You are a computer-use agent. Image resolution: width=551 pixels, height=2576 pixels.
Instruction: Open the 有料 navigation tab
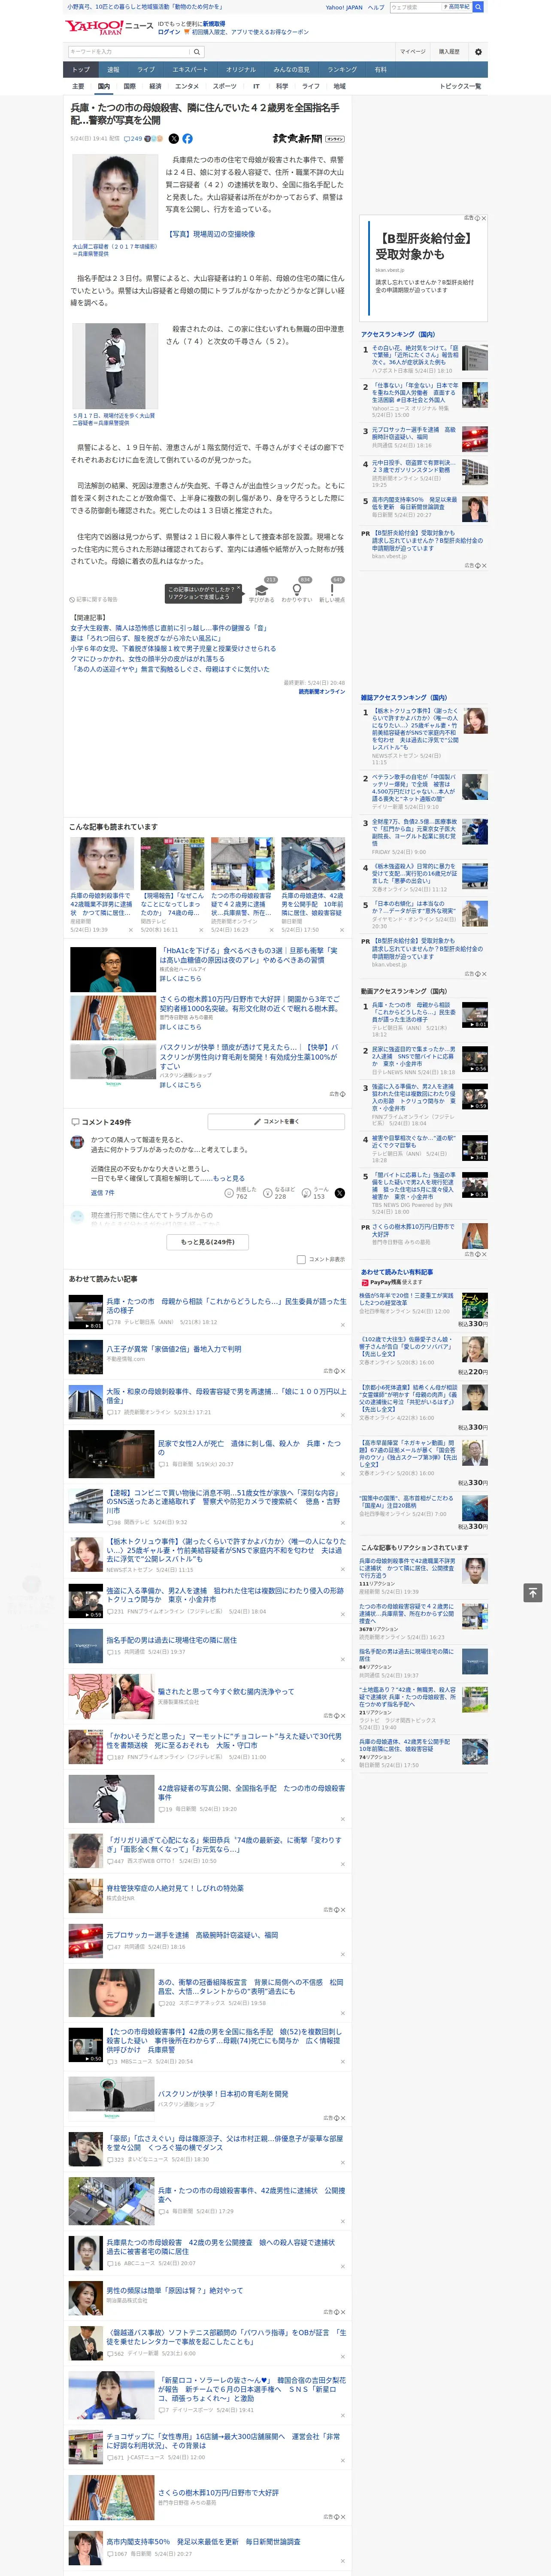point(380,70)
